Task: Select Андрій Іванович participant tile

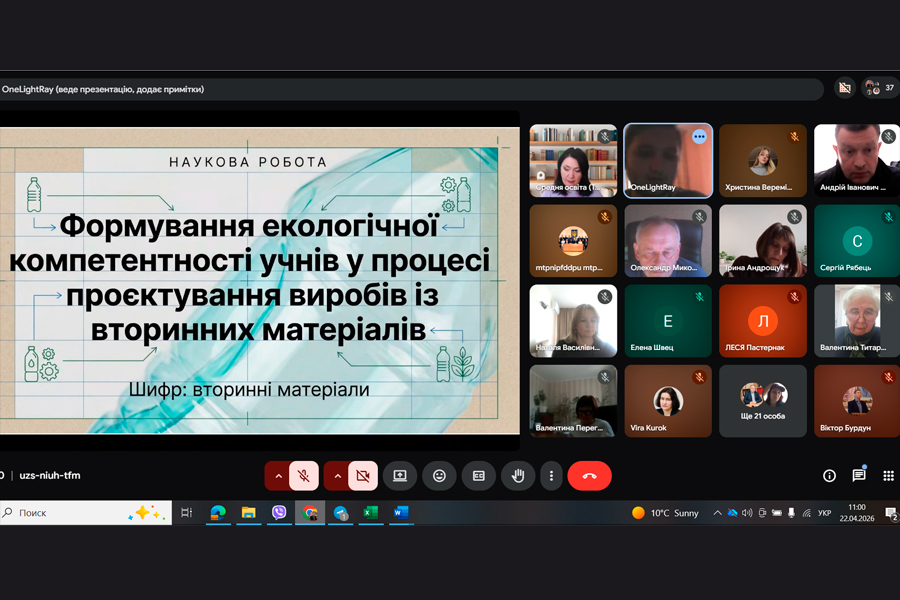Action: point(857,161)
